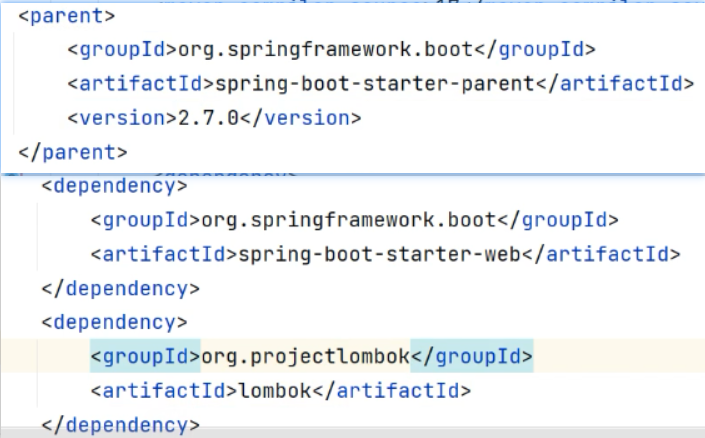Select the version value 2.7.0
Image resolution: width=705 pixels, height=438 pixels.
tap(208, 118)
